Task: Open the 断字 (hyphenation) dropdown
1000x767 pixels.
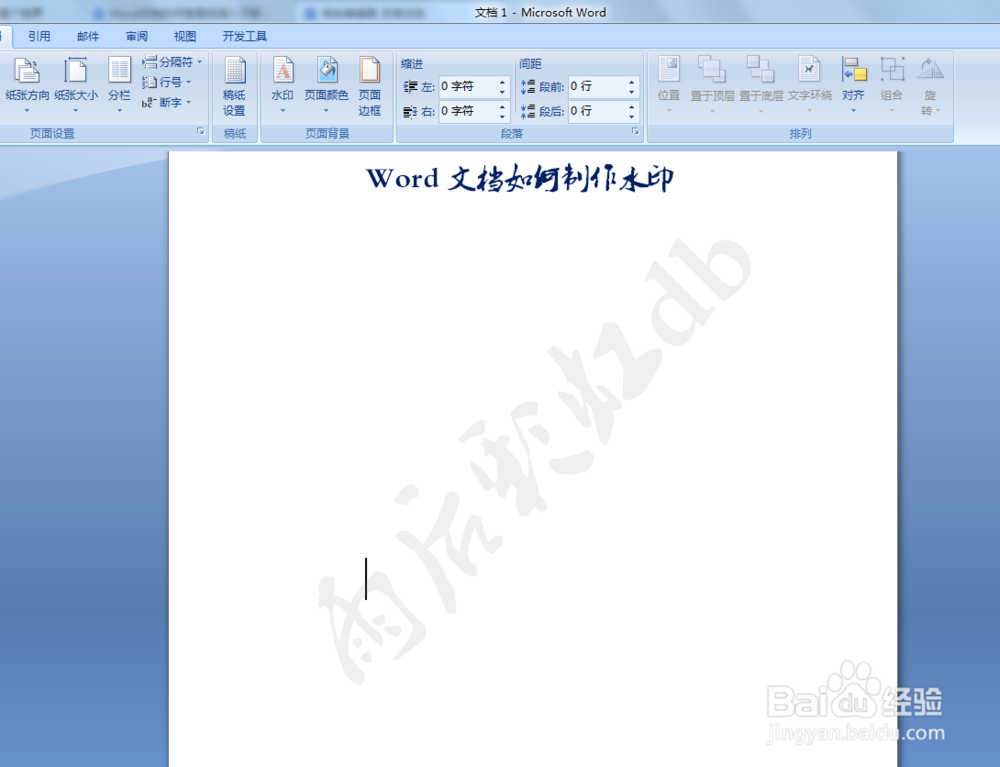Action: [x=166, y=102]
